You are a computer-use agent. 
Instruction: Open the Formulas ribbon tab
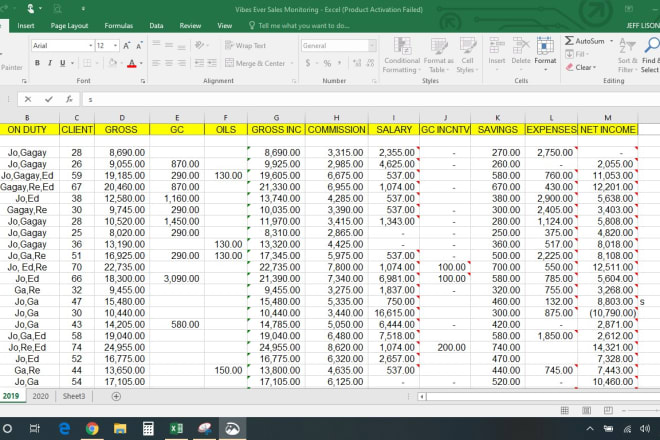click(119, 25)
